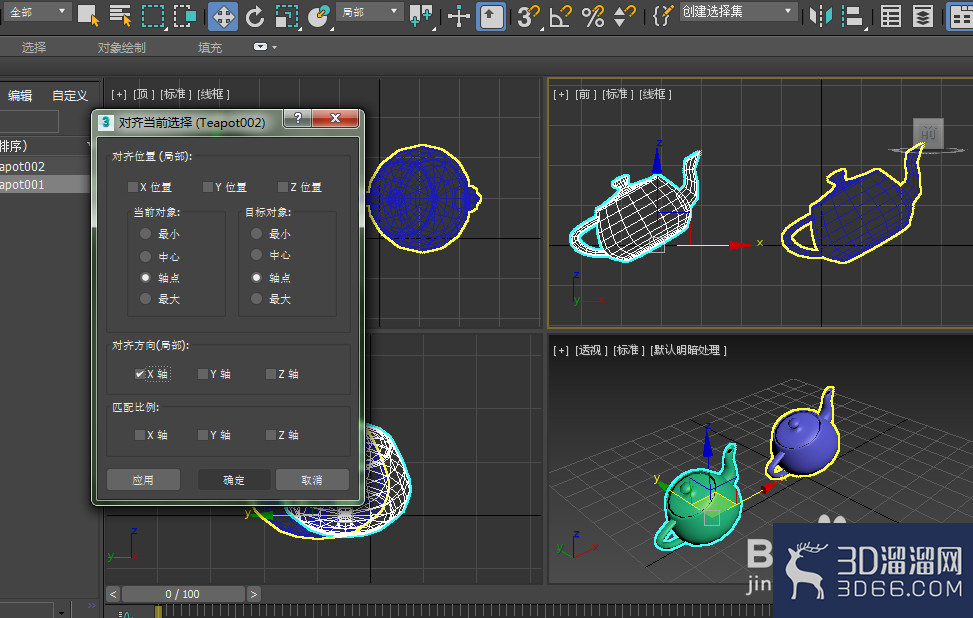Image resolution: width=973 pixels, height=618 pixels.
Task: Toggle 3D Snaps
Action: (x=528, y=16)
